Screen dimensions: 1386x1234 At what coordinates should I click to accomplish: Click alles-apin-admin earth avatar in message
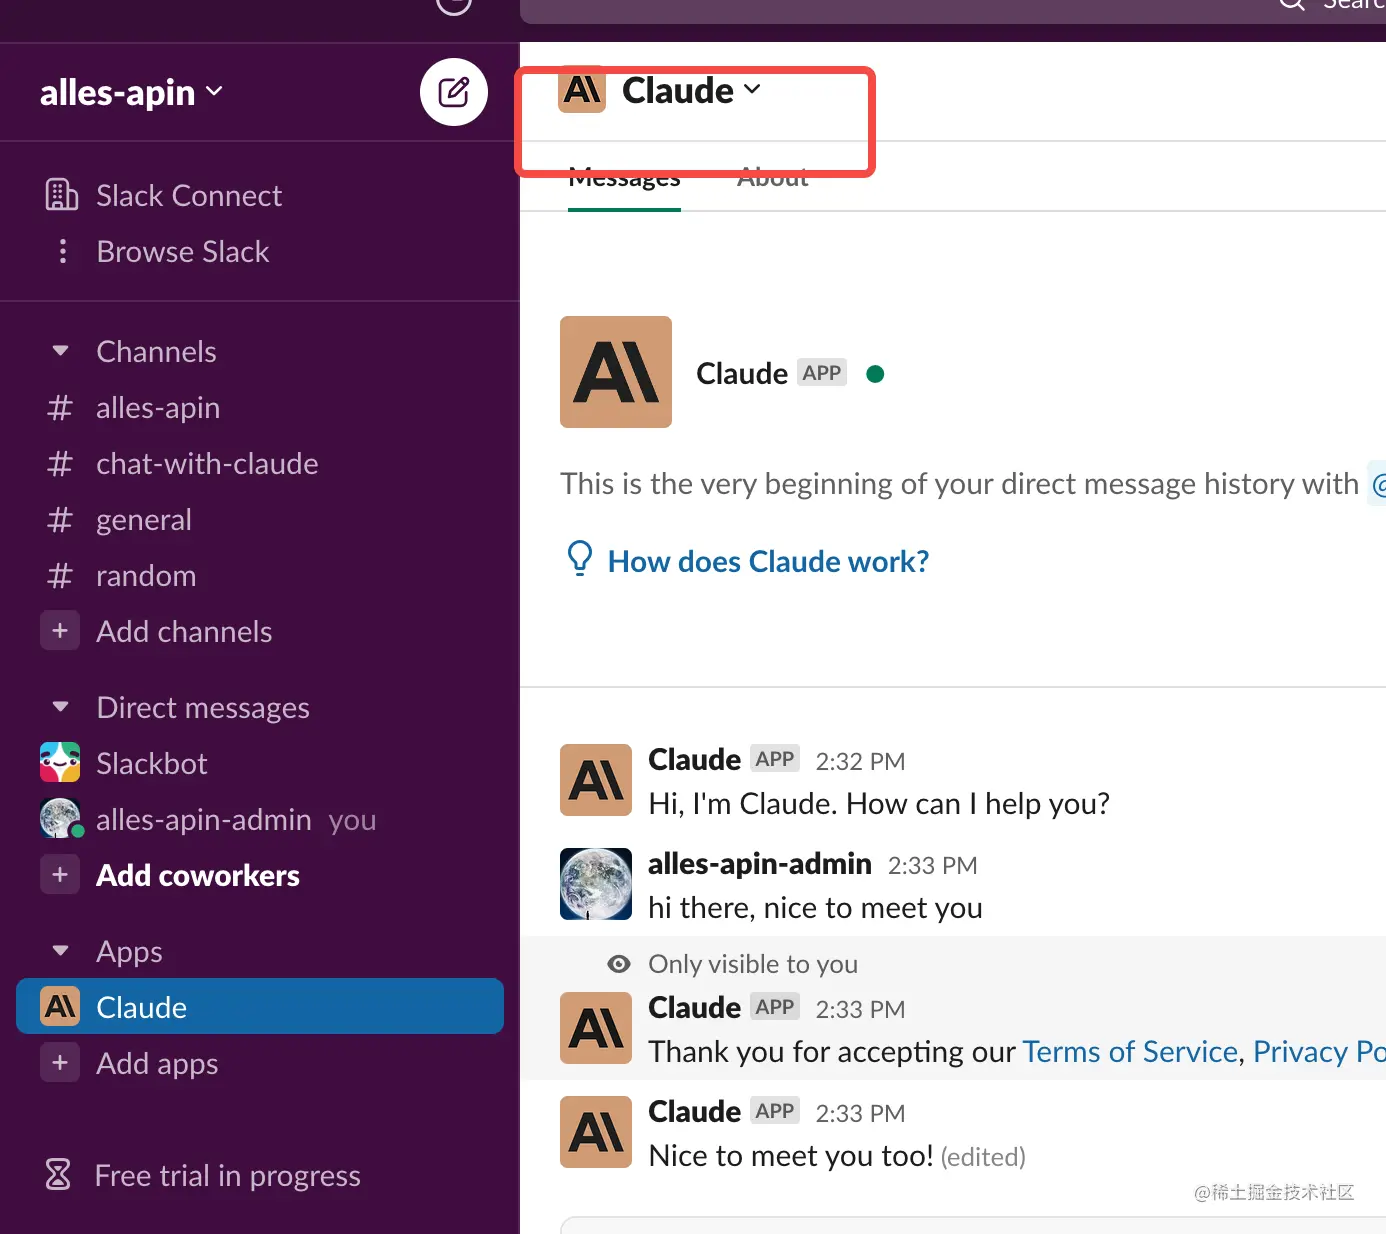click(x=596, y=884)
